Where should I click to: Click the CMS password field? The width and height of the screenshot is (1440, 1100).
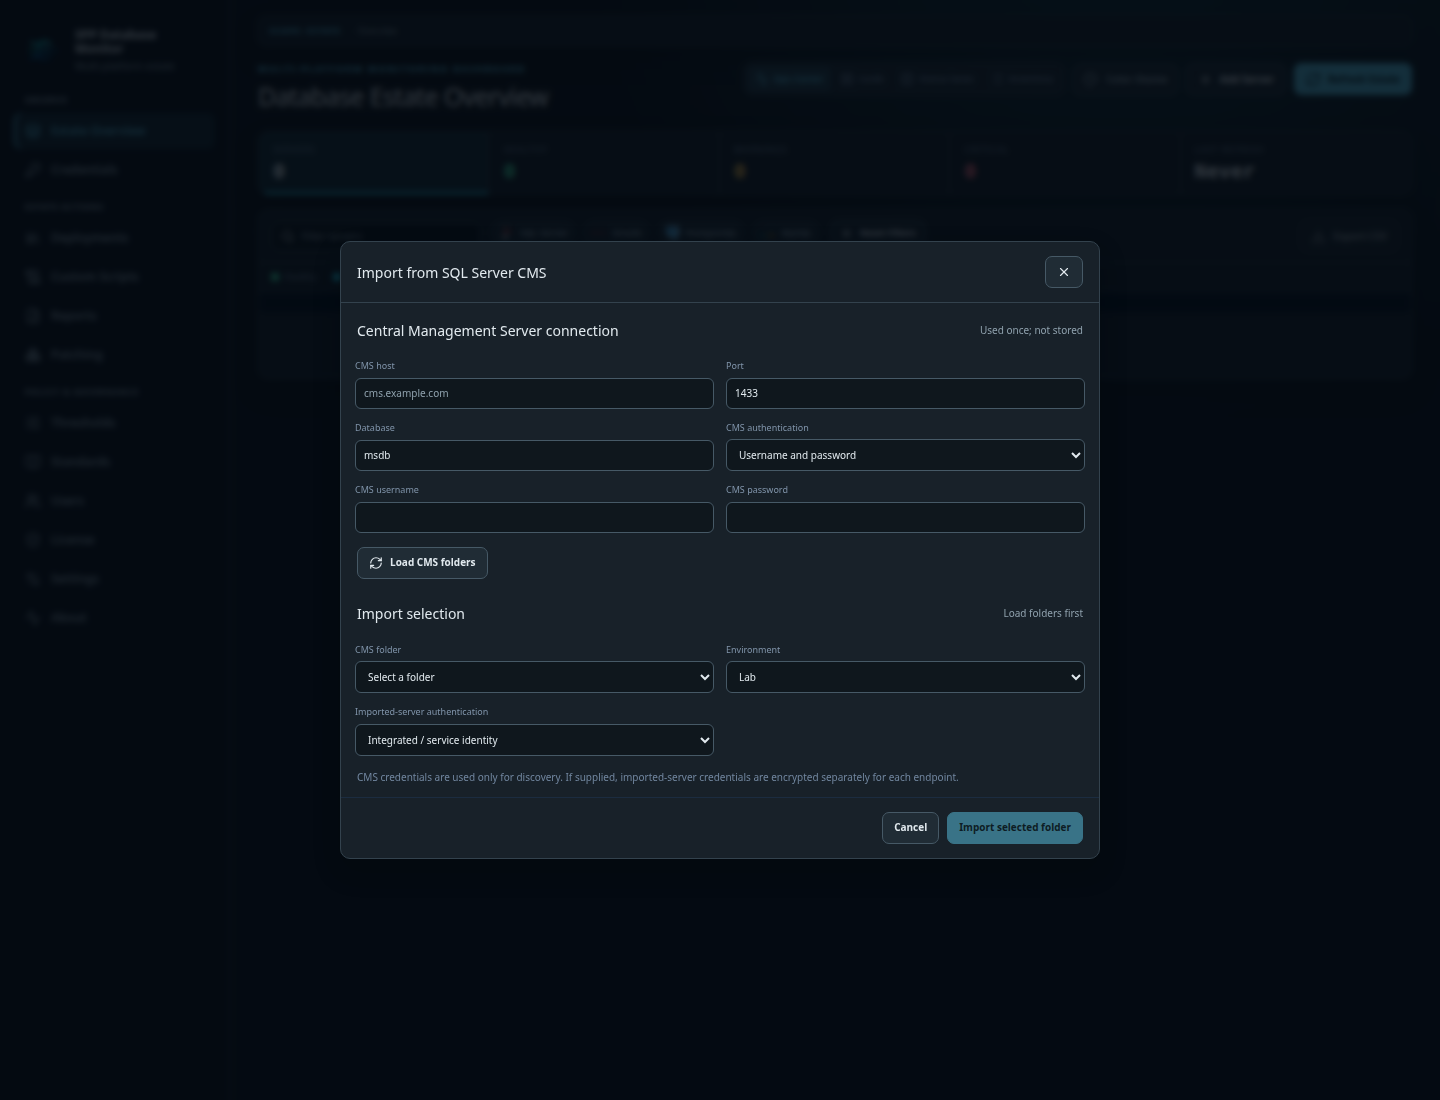pos(905,517)
